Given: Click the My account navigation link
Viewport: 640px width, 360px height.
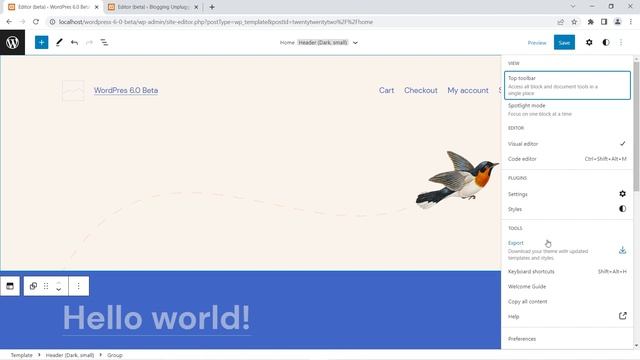Looking at the screenshot, I should tap(468, 90).
